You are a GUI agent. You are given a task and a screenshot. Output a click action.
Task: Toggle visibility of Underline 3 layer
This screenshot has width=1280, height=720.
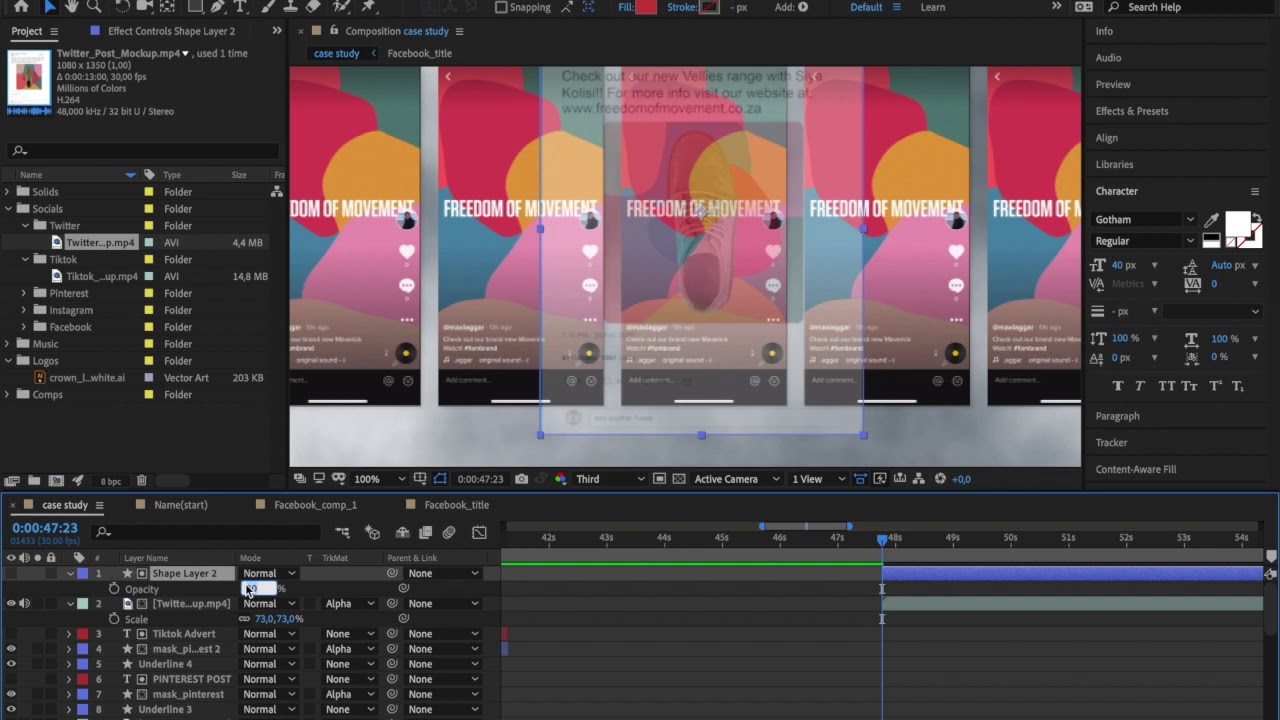tap(11, 709)
